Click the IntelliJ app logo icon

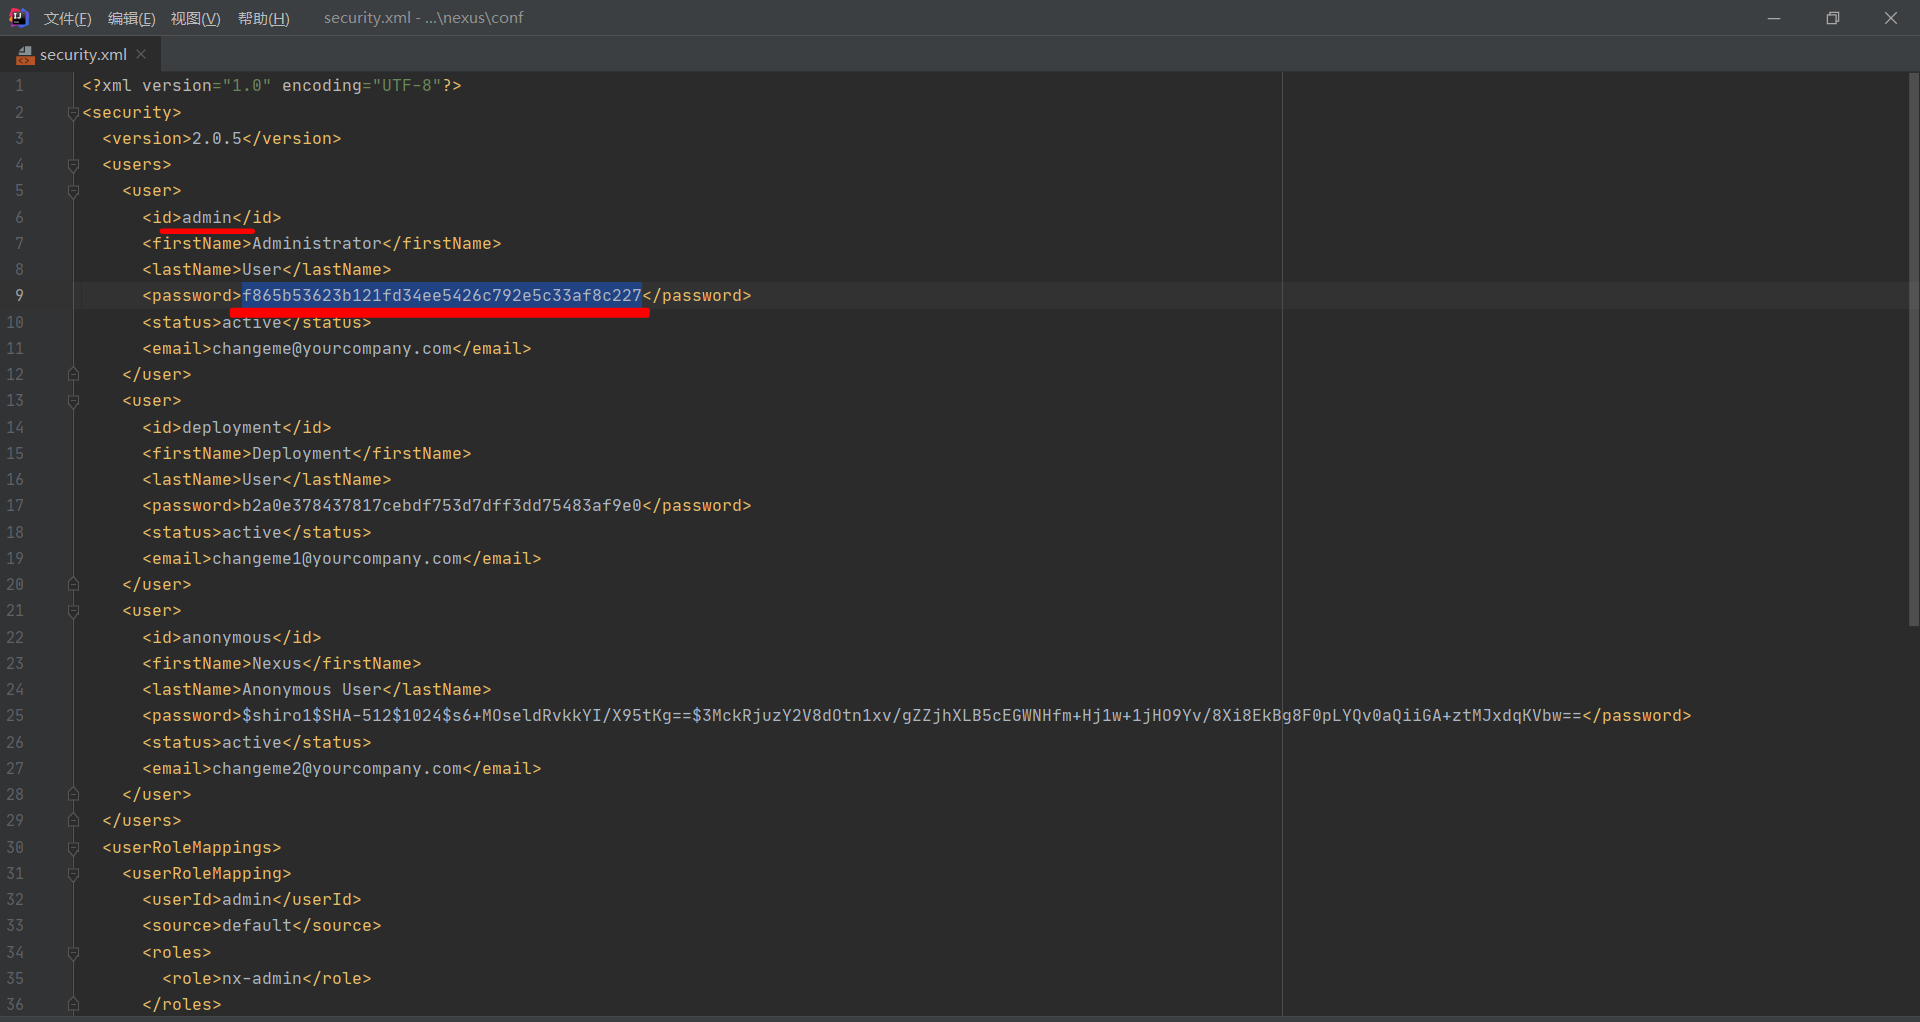click(x=18, y=17)
